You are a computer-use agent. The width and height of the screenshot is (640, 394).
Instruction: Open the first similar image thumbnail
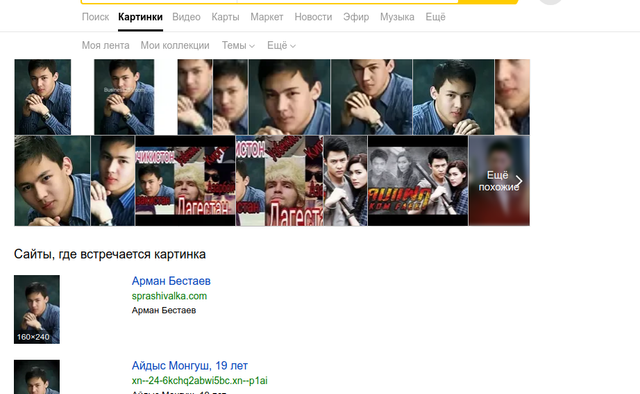[x=43, y=97]
